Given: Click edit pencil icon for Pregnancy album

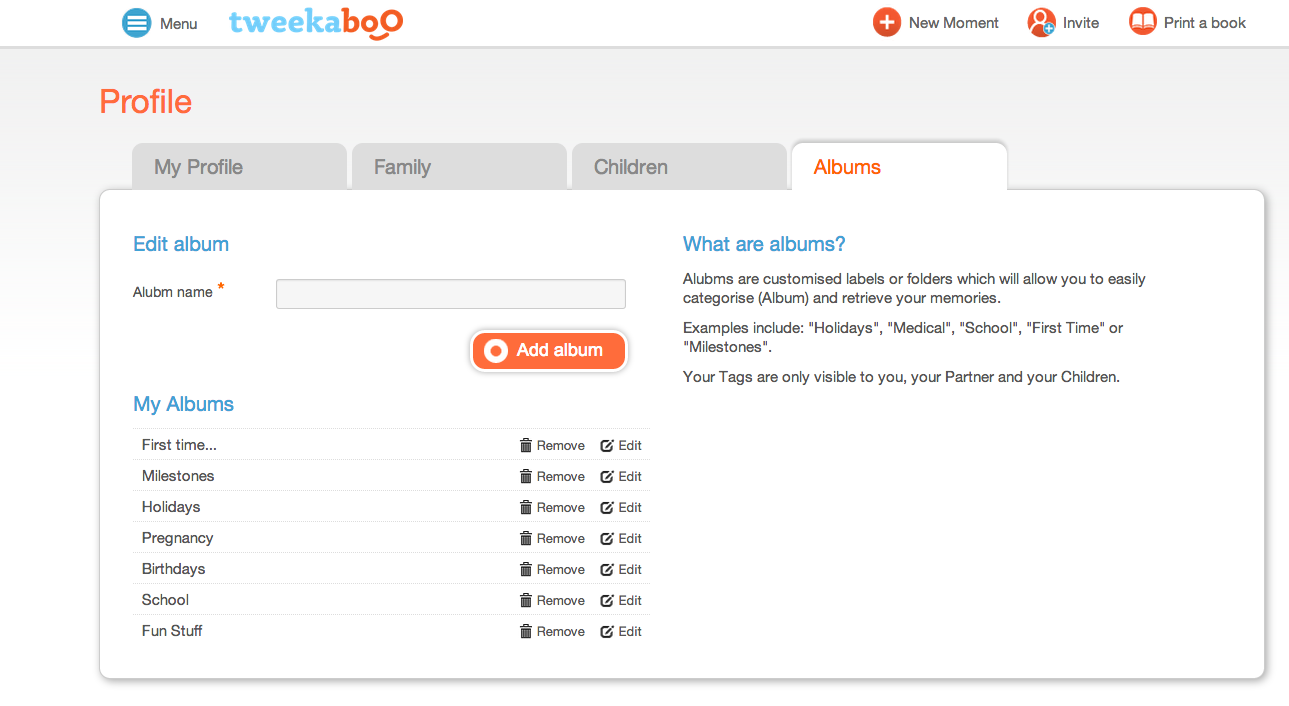Looking at the screenshot, I should (607, 538).
